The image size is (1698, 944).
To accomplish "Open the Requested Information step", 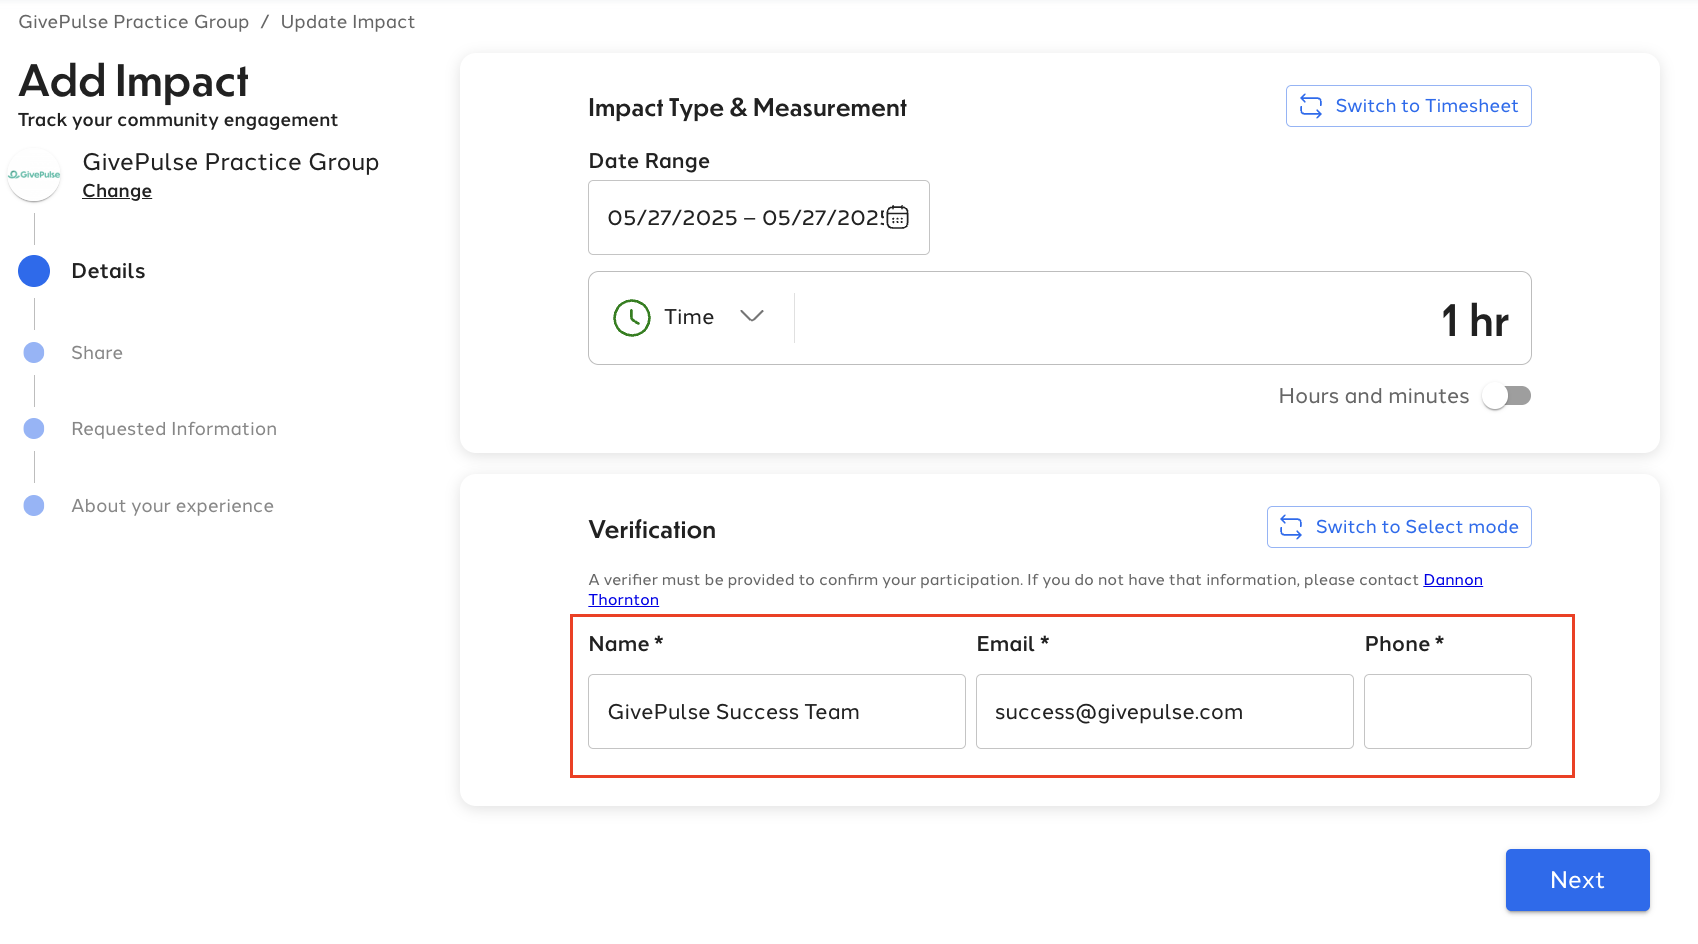I will pos(174,429).
